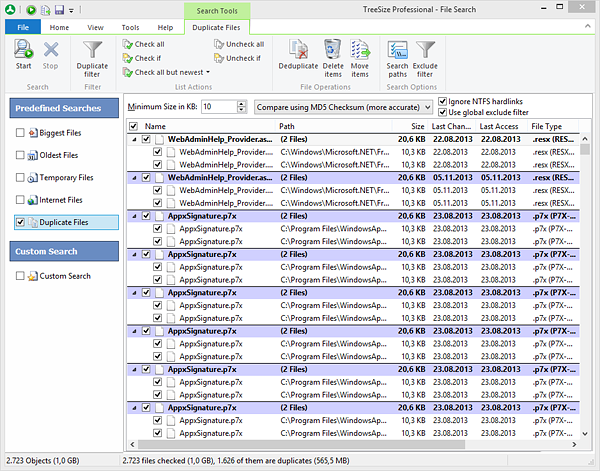Viewport: 600px width, 471px height.
Task: Click the Uncheck all icon
Action: pos(219,44)
